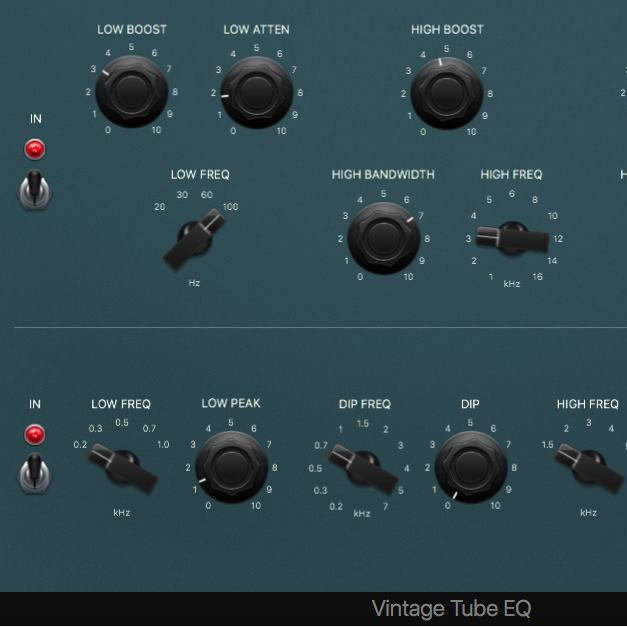Select 100 Hz on the Low Freq dial
This screenshot has width=627, height=627.
[x=231, y=207]
